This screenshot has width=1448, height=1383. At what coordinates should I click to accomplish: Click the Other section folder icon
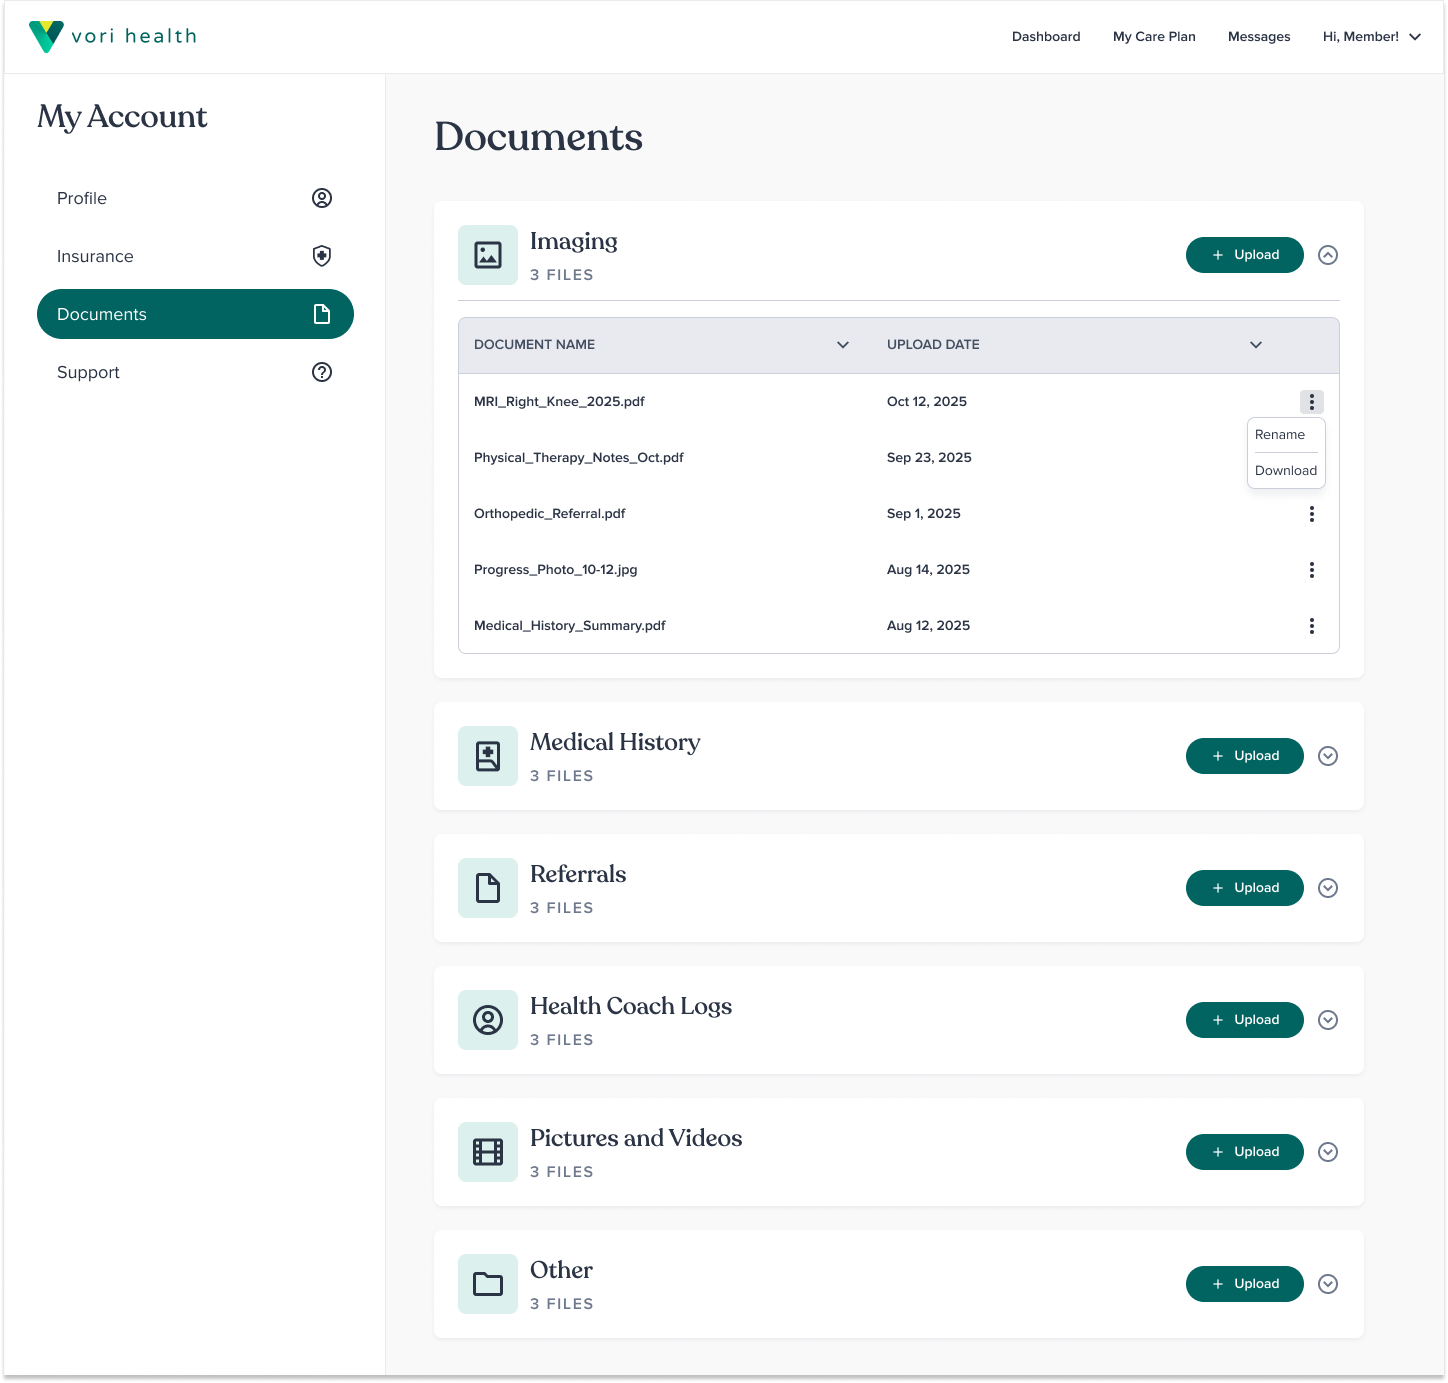pyautogui.click(x=488, y=1284)
